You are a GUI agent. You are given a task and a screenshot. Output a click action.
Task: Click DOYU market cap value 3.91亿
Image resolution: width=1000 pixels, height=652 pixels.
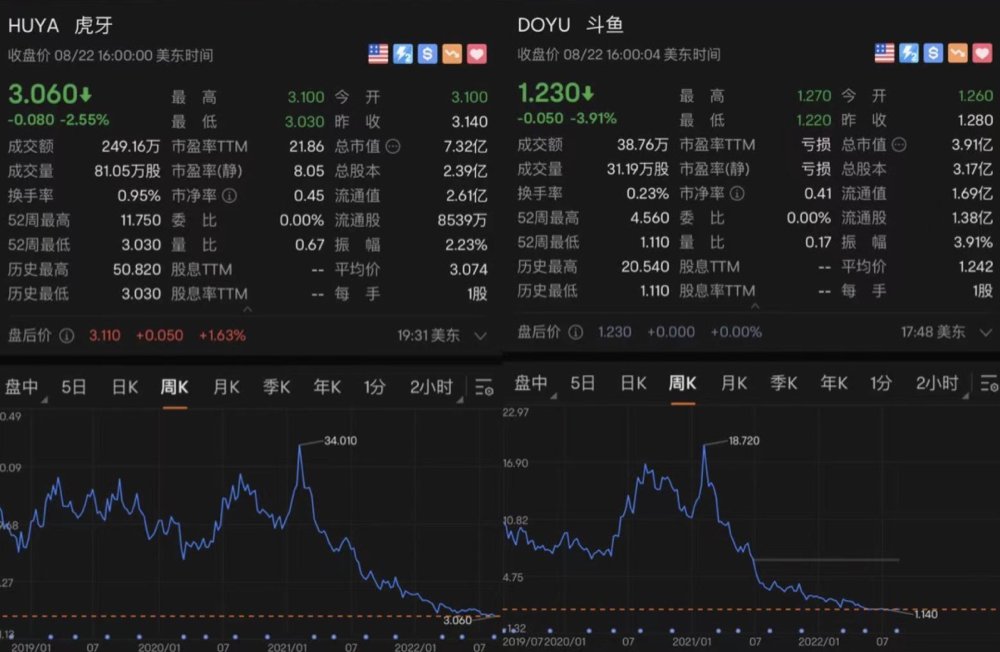point(972,145)
